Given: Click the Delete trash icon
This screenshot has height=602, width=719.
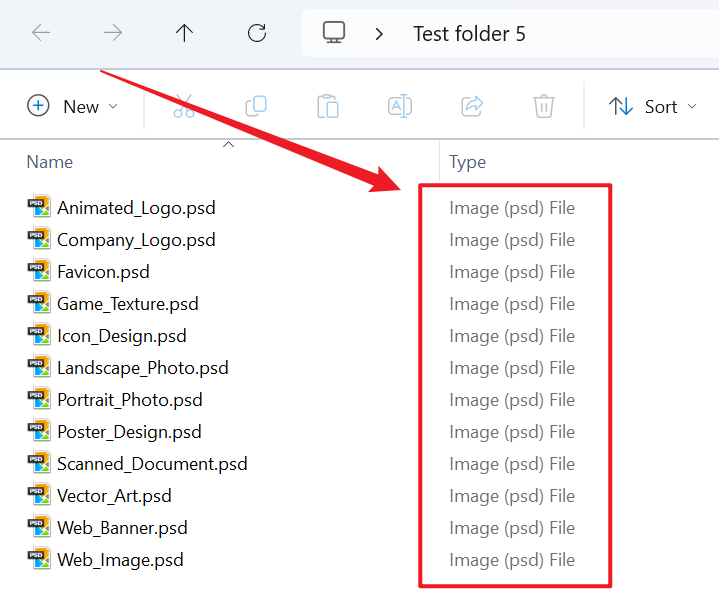Looking at the screenshot, I should (x=544, y=106).
